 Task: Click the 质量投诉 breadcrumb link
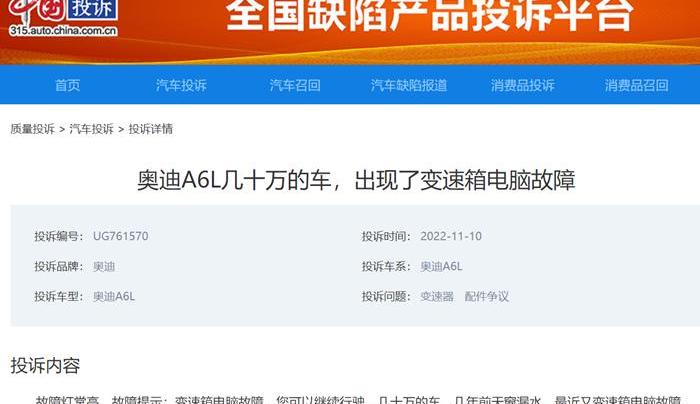[x=33, y=129]
